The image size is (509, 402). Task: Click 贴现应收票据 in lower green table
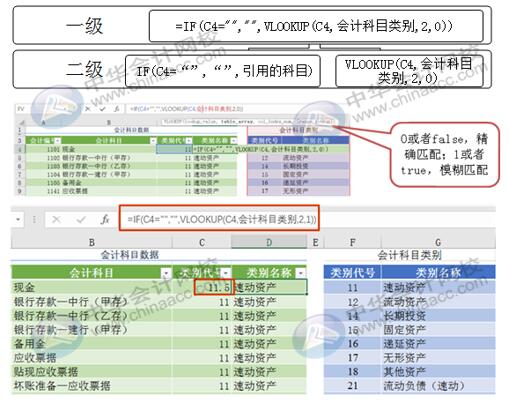tap(92, 372)
